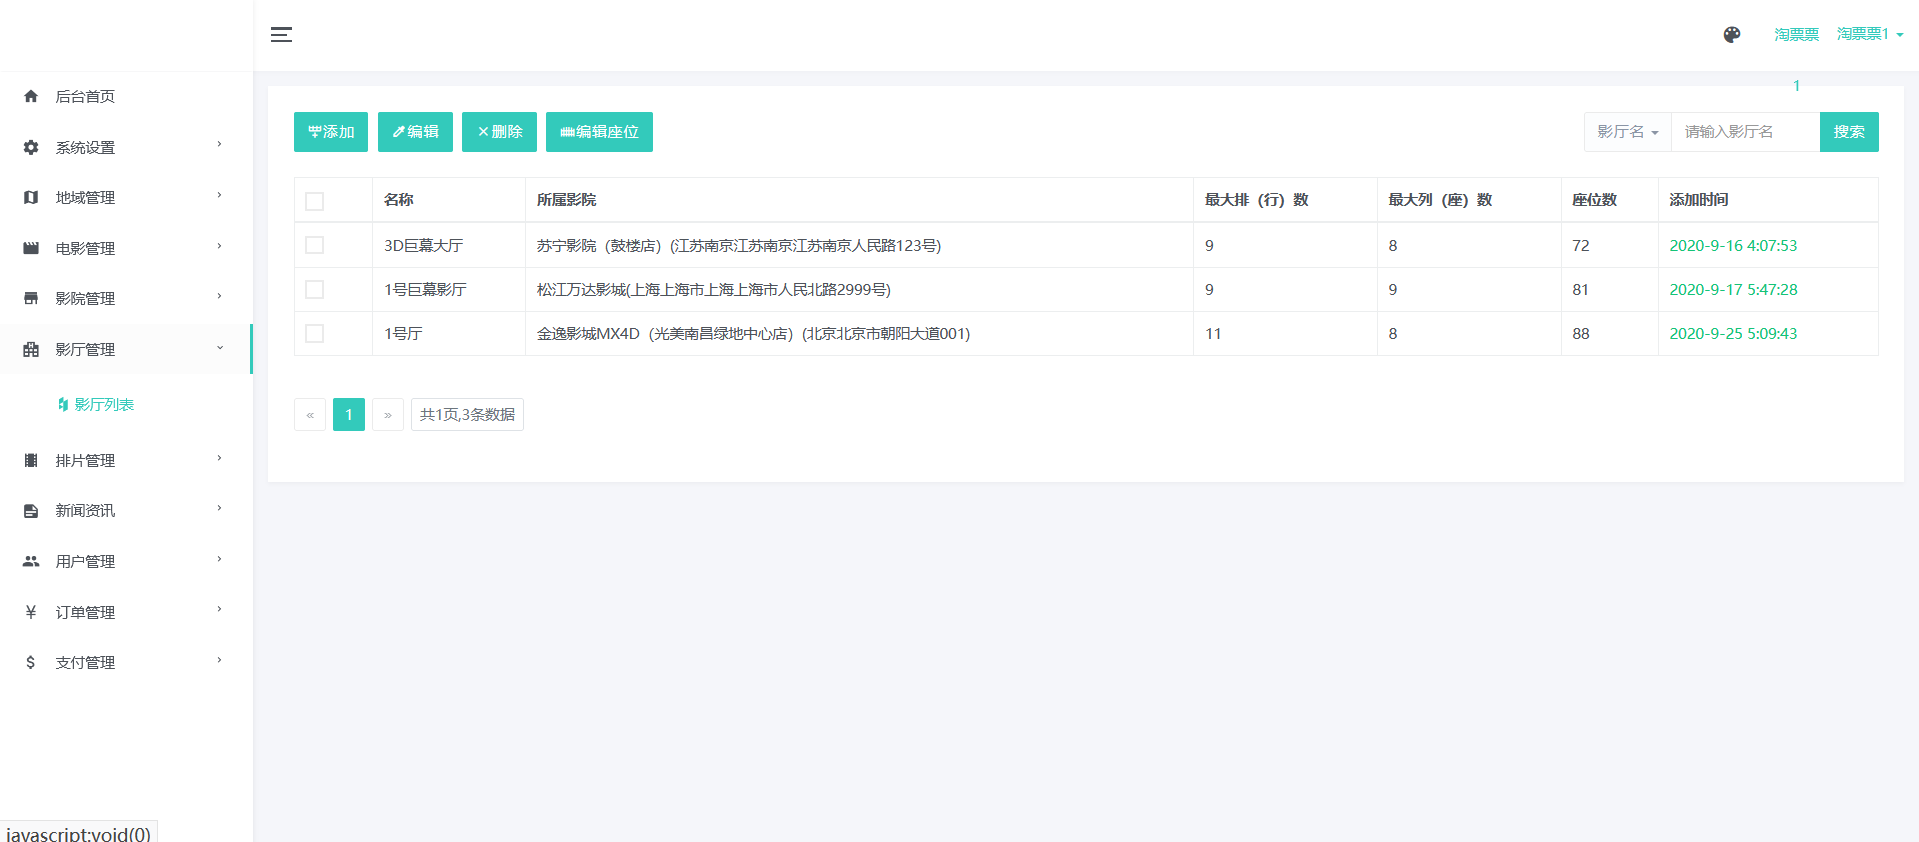The width and height of the screenshot is (1919, 842).
Task: Check the box for 3D巨幕大厅 row
Action: point(315,245)
